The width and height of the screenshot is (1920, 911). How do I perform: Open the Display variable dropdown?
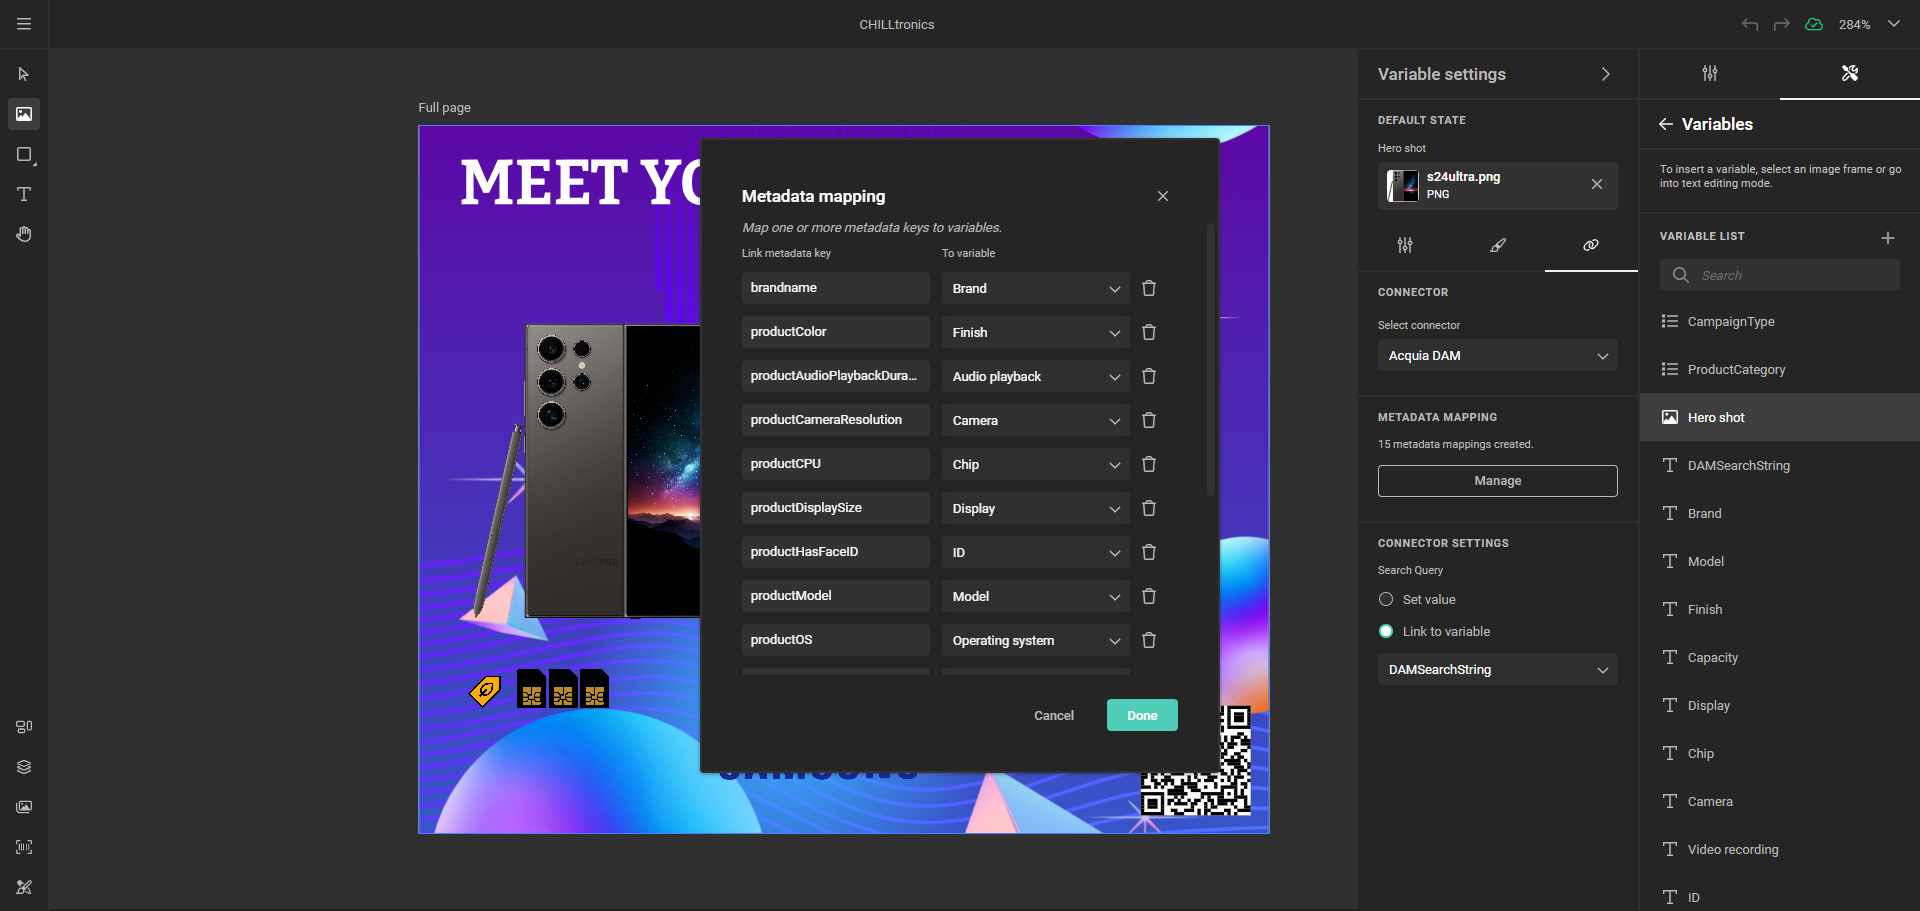[1036, 508]
